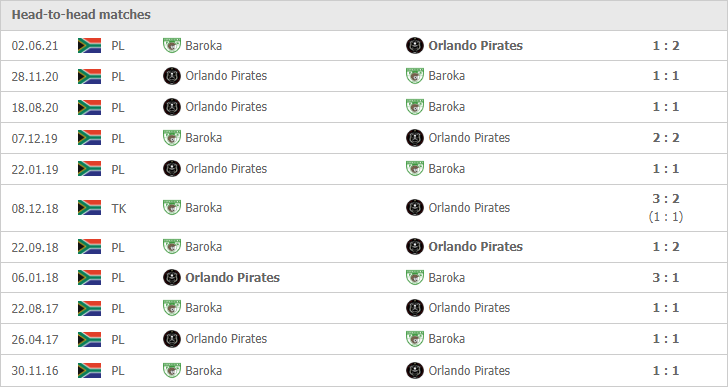Click South Africa flag in 08.12.18 row
728x387 pixels.
(89, 208)
